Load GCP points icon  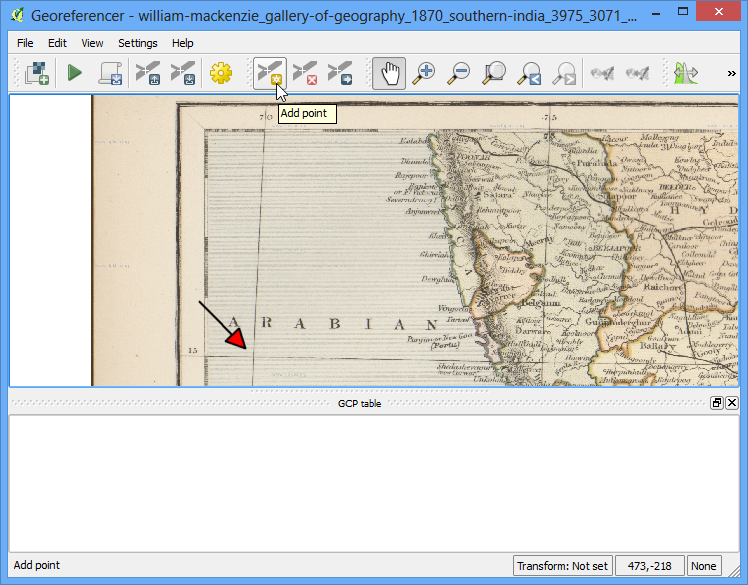tap(148, 73)
